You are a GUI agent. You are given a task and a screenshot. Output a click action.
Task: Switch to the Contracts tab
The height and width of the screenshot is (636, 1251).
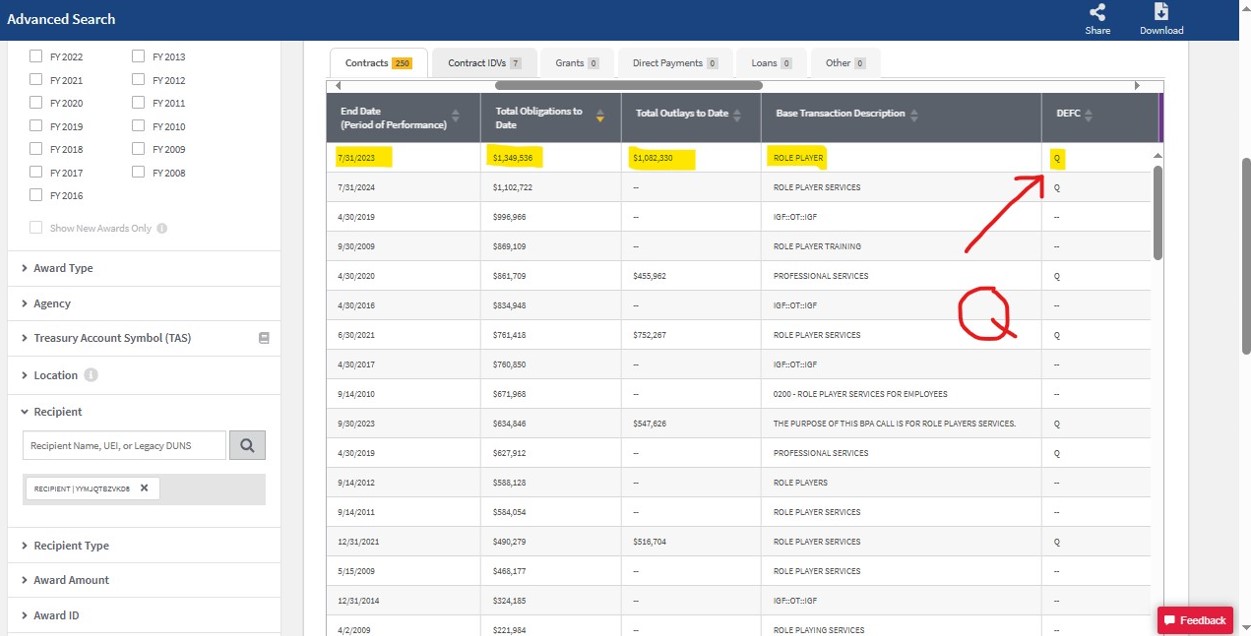[379, 63]
